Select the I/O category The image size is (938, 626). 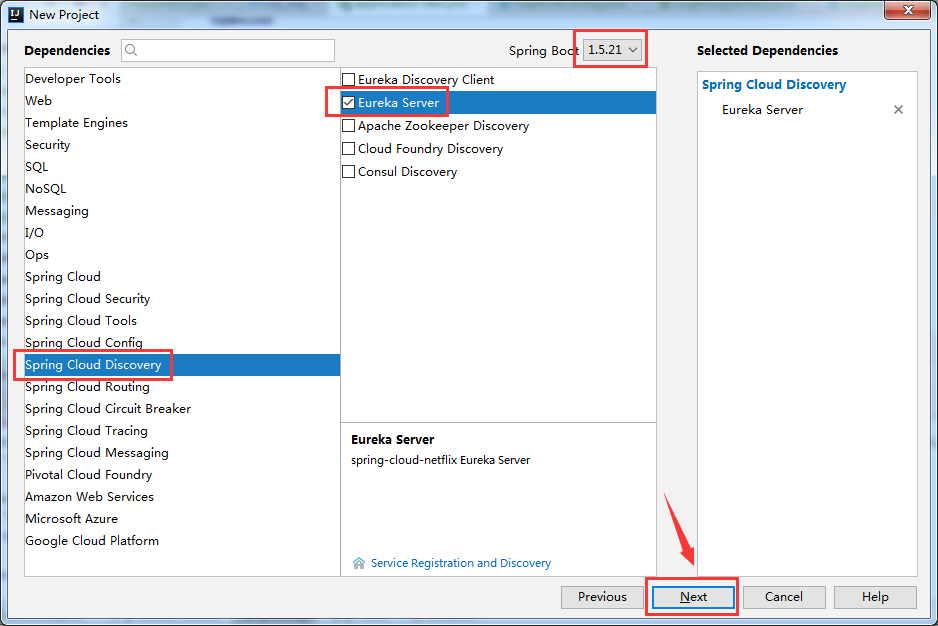pyautogui.click(x=182, y=233)
